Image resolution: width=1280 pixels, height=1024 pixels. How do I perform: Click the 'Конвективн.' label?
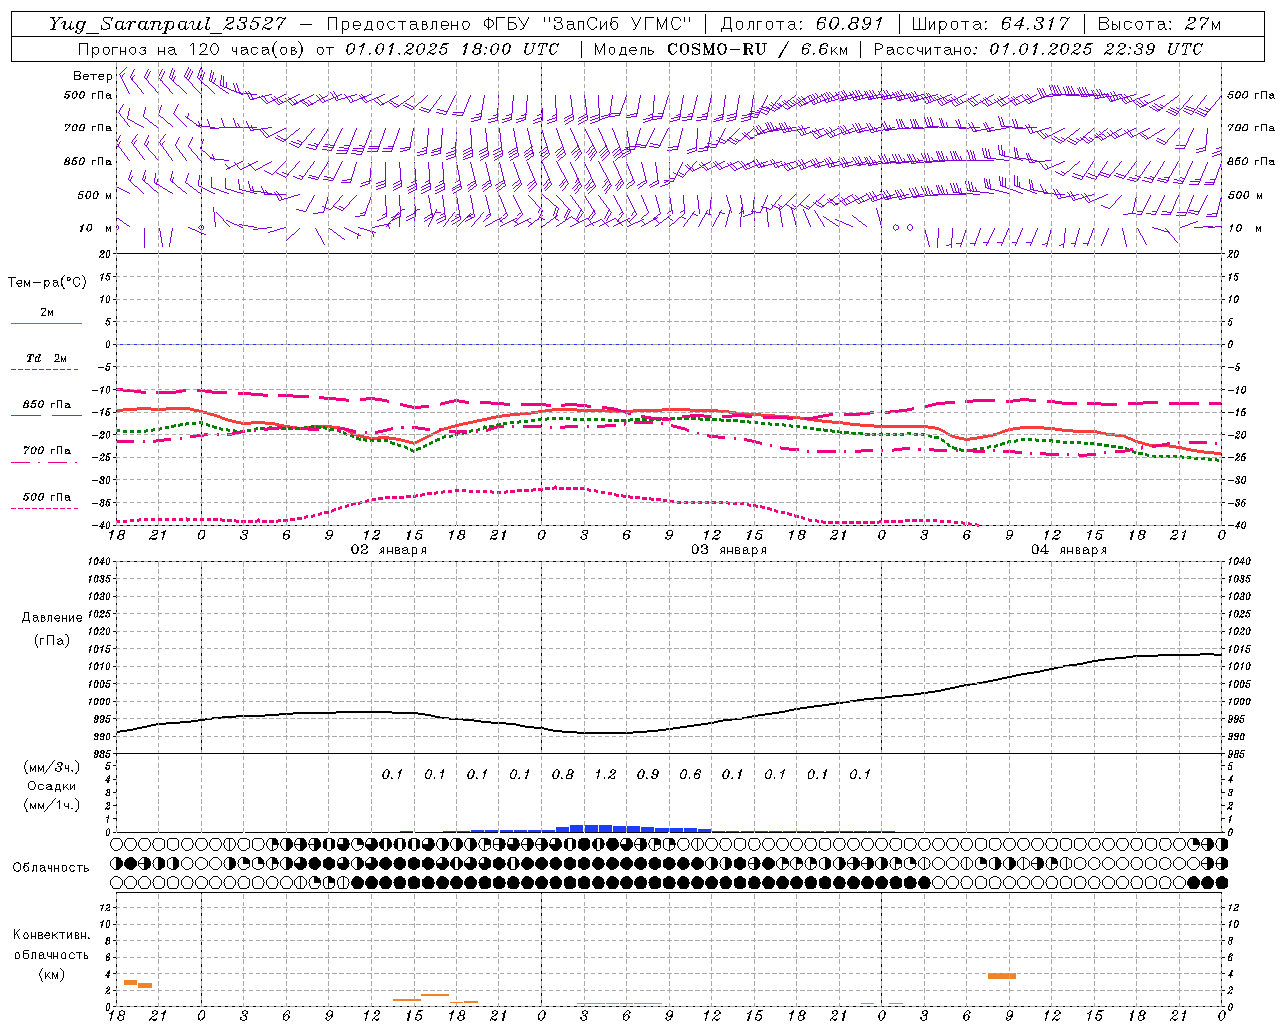click(x=52, y=935)
